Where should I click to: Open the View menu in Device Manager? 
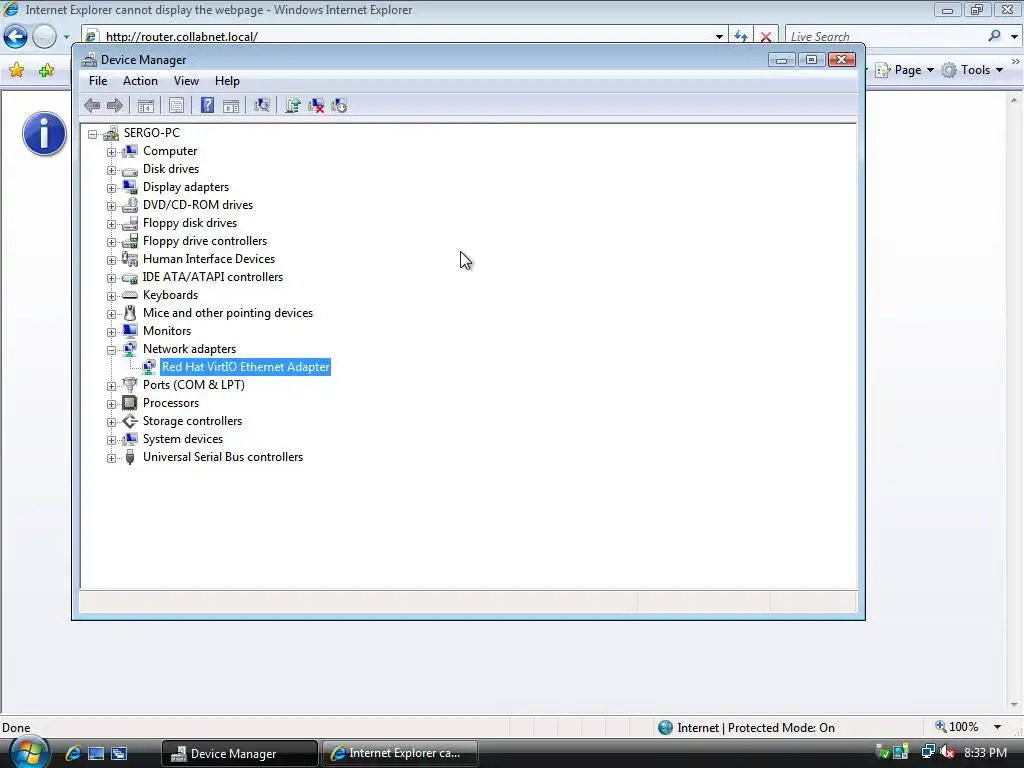(x=186, y=81)
